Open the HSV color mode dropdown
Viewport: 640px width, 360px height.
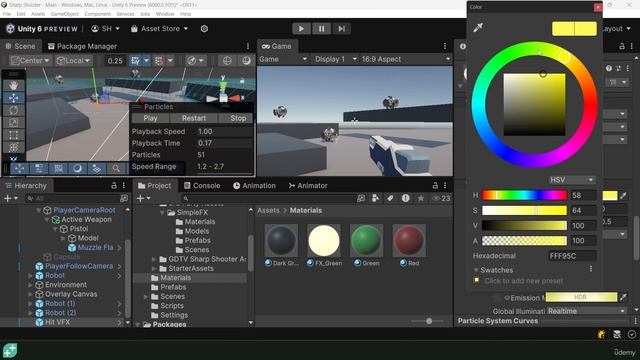pyautogui.click(x=571, y=180)
